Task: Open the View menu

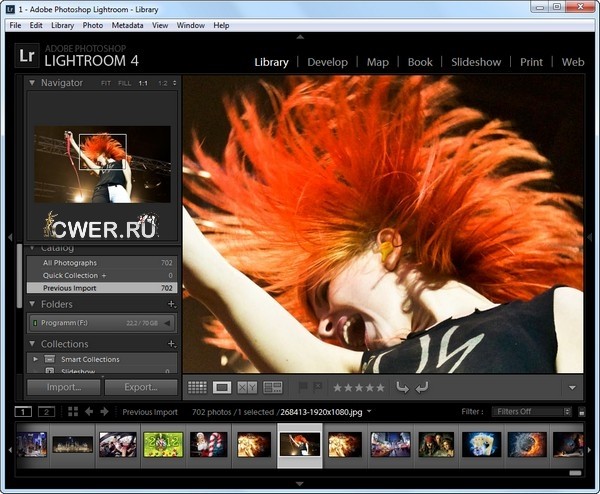Action: coord(160,25)
